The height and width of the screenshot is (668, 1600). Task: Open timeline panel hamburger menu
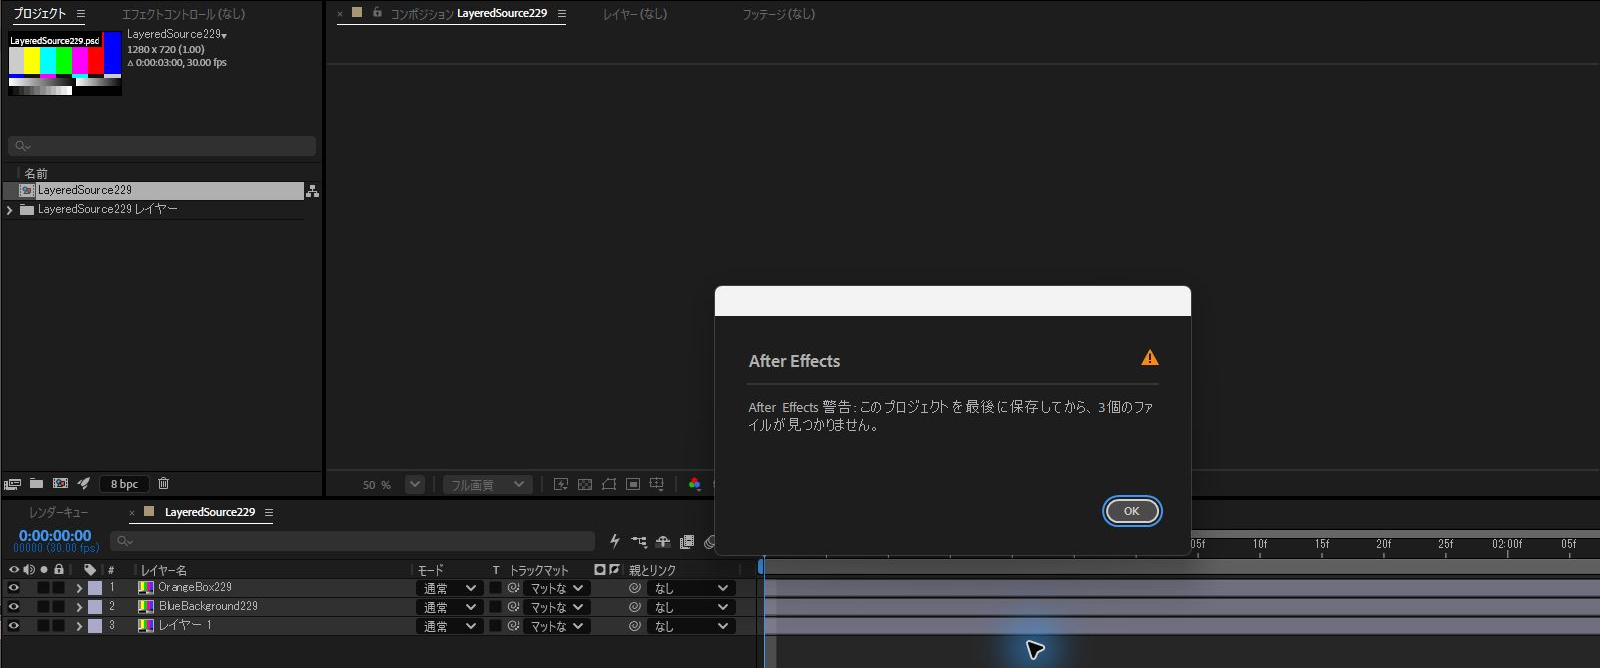pos(269,512)
